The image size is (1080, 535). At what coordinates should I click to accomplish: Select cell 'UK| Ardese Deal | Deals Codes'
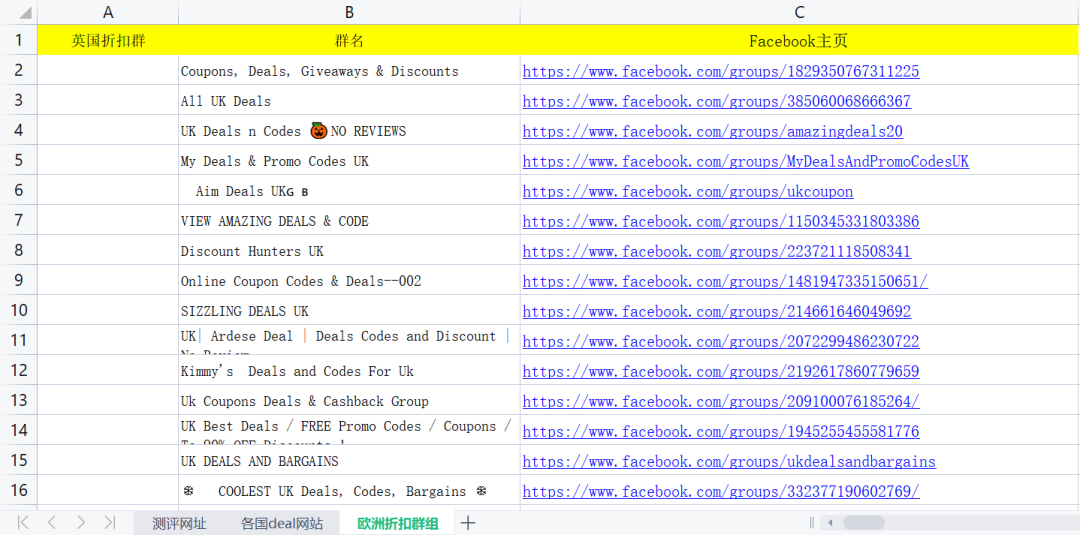pyautogui.click(x=349, y=341)
